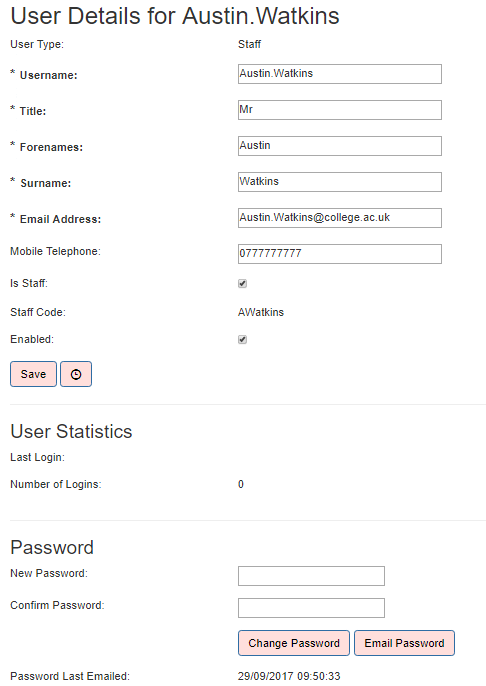Toggle the Is Staff checkbox
Image resolution: width=486 pixels, height=686 pixels.
pyautogui.click(x=242, y=284)
